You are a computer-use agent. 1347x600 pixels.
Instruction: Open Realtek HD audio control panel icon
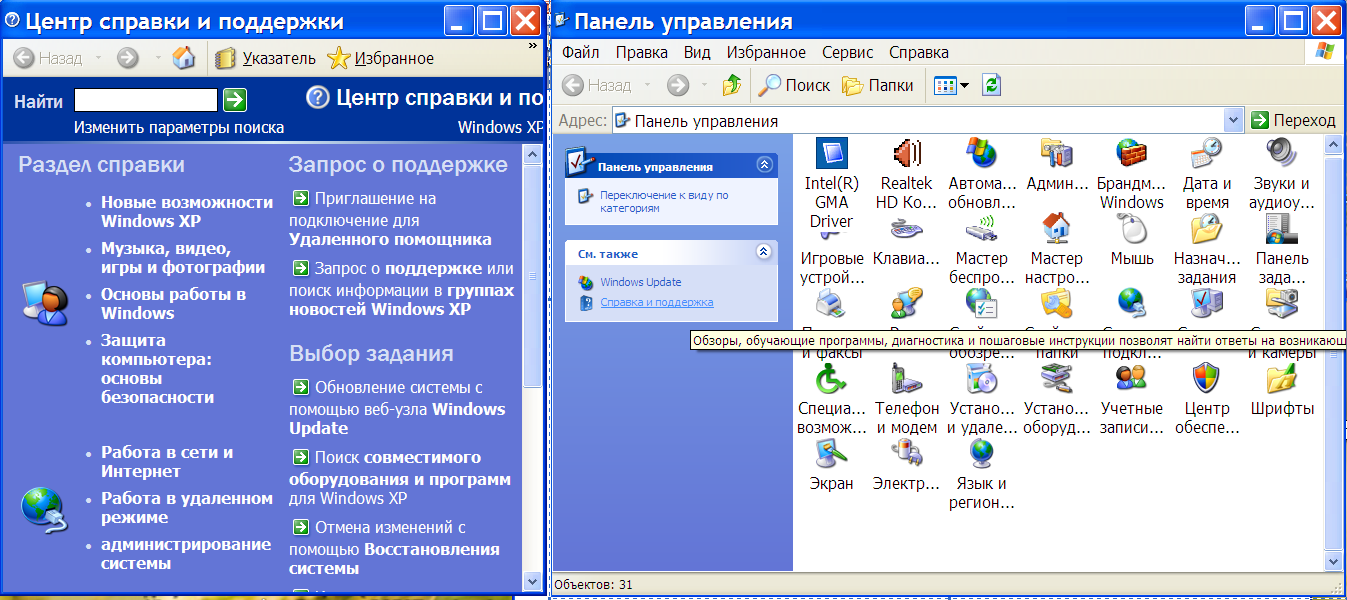coord(906,154)
